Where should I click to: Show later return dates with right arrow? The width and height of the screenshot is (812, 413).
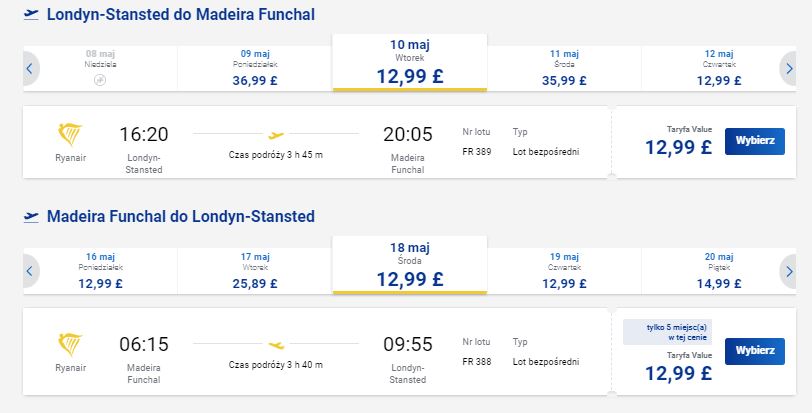(x=789, y=271)
